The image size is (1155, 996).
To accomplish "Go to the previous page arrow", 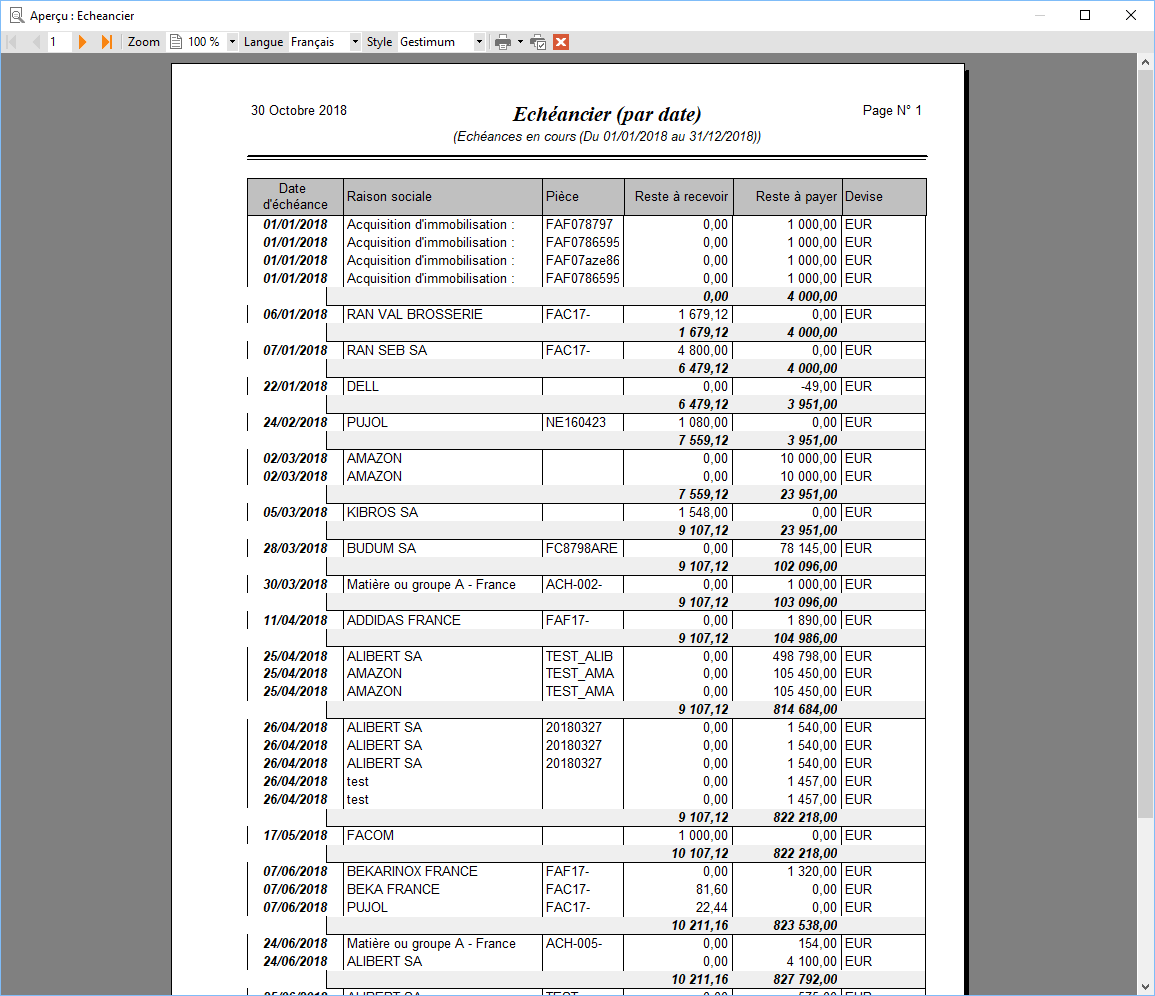I will tap(35, 42).
